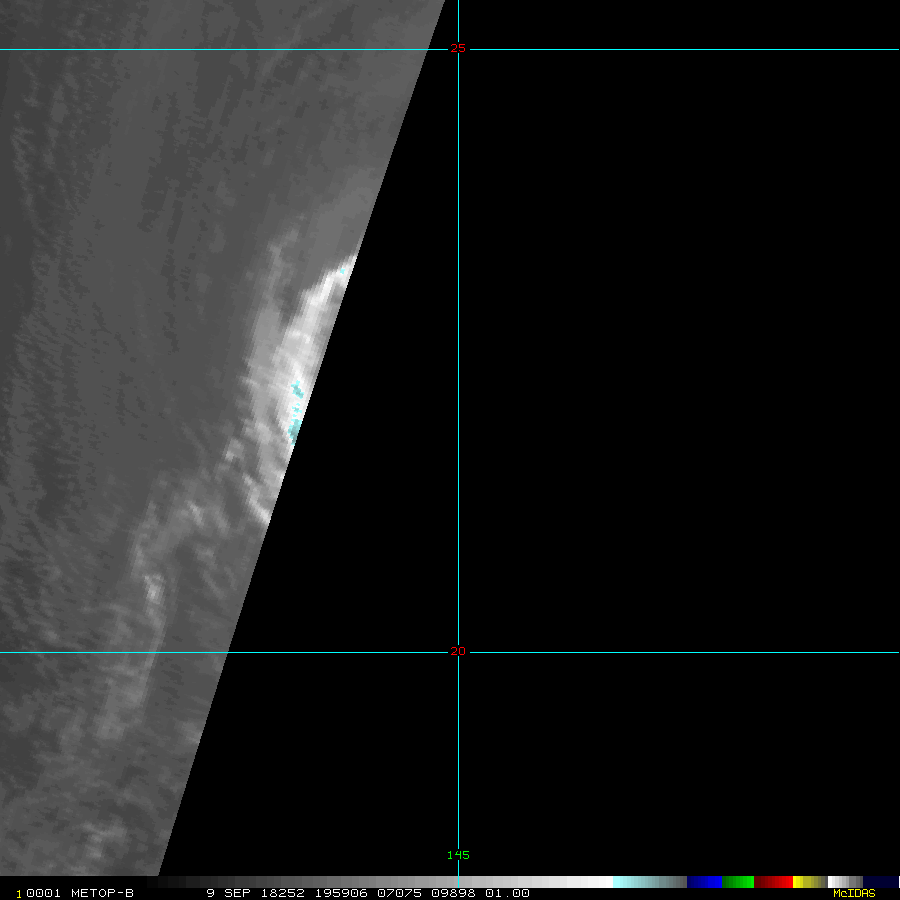Screen dimensions: 900x900
Task: Click the frame number 0001
Action: point(44,893)
